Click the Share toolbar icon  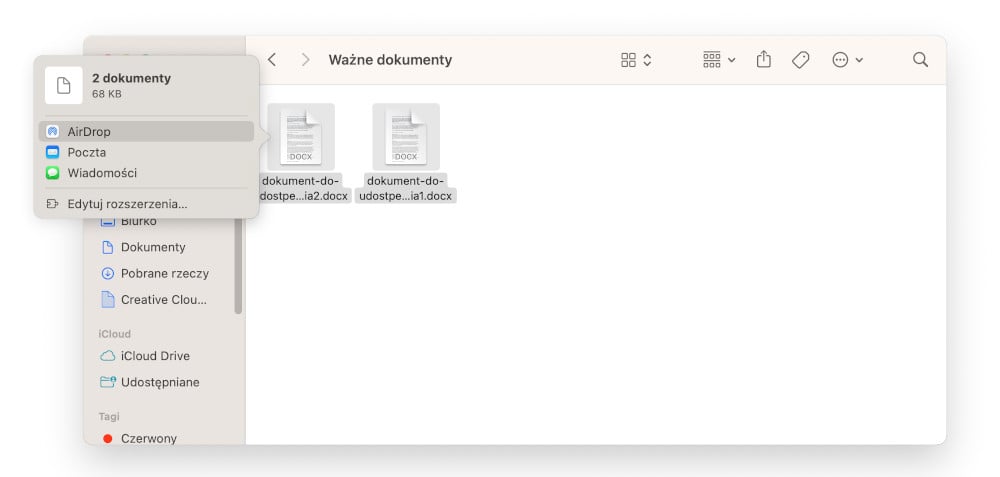click(x=763, y=59)
